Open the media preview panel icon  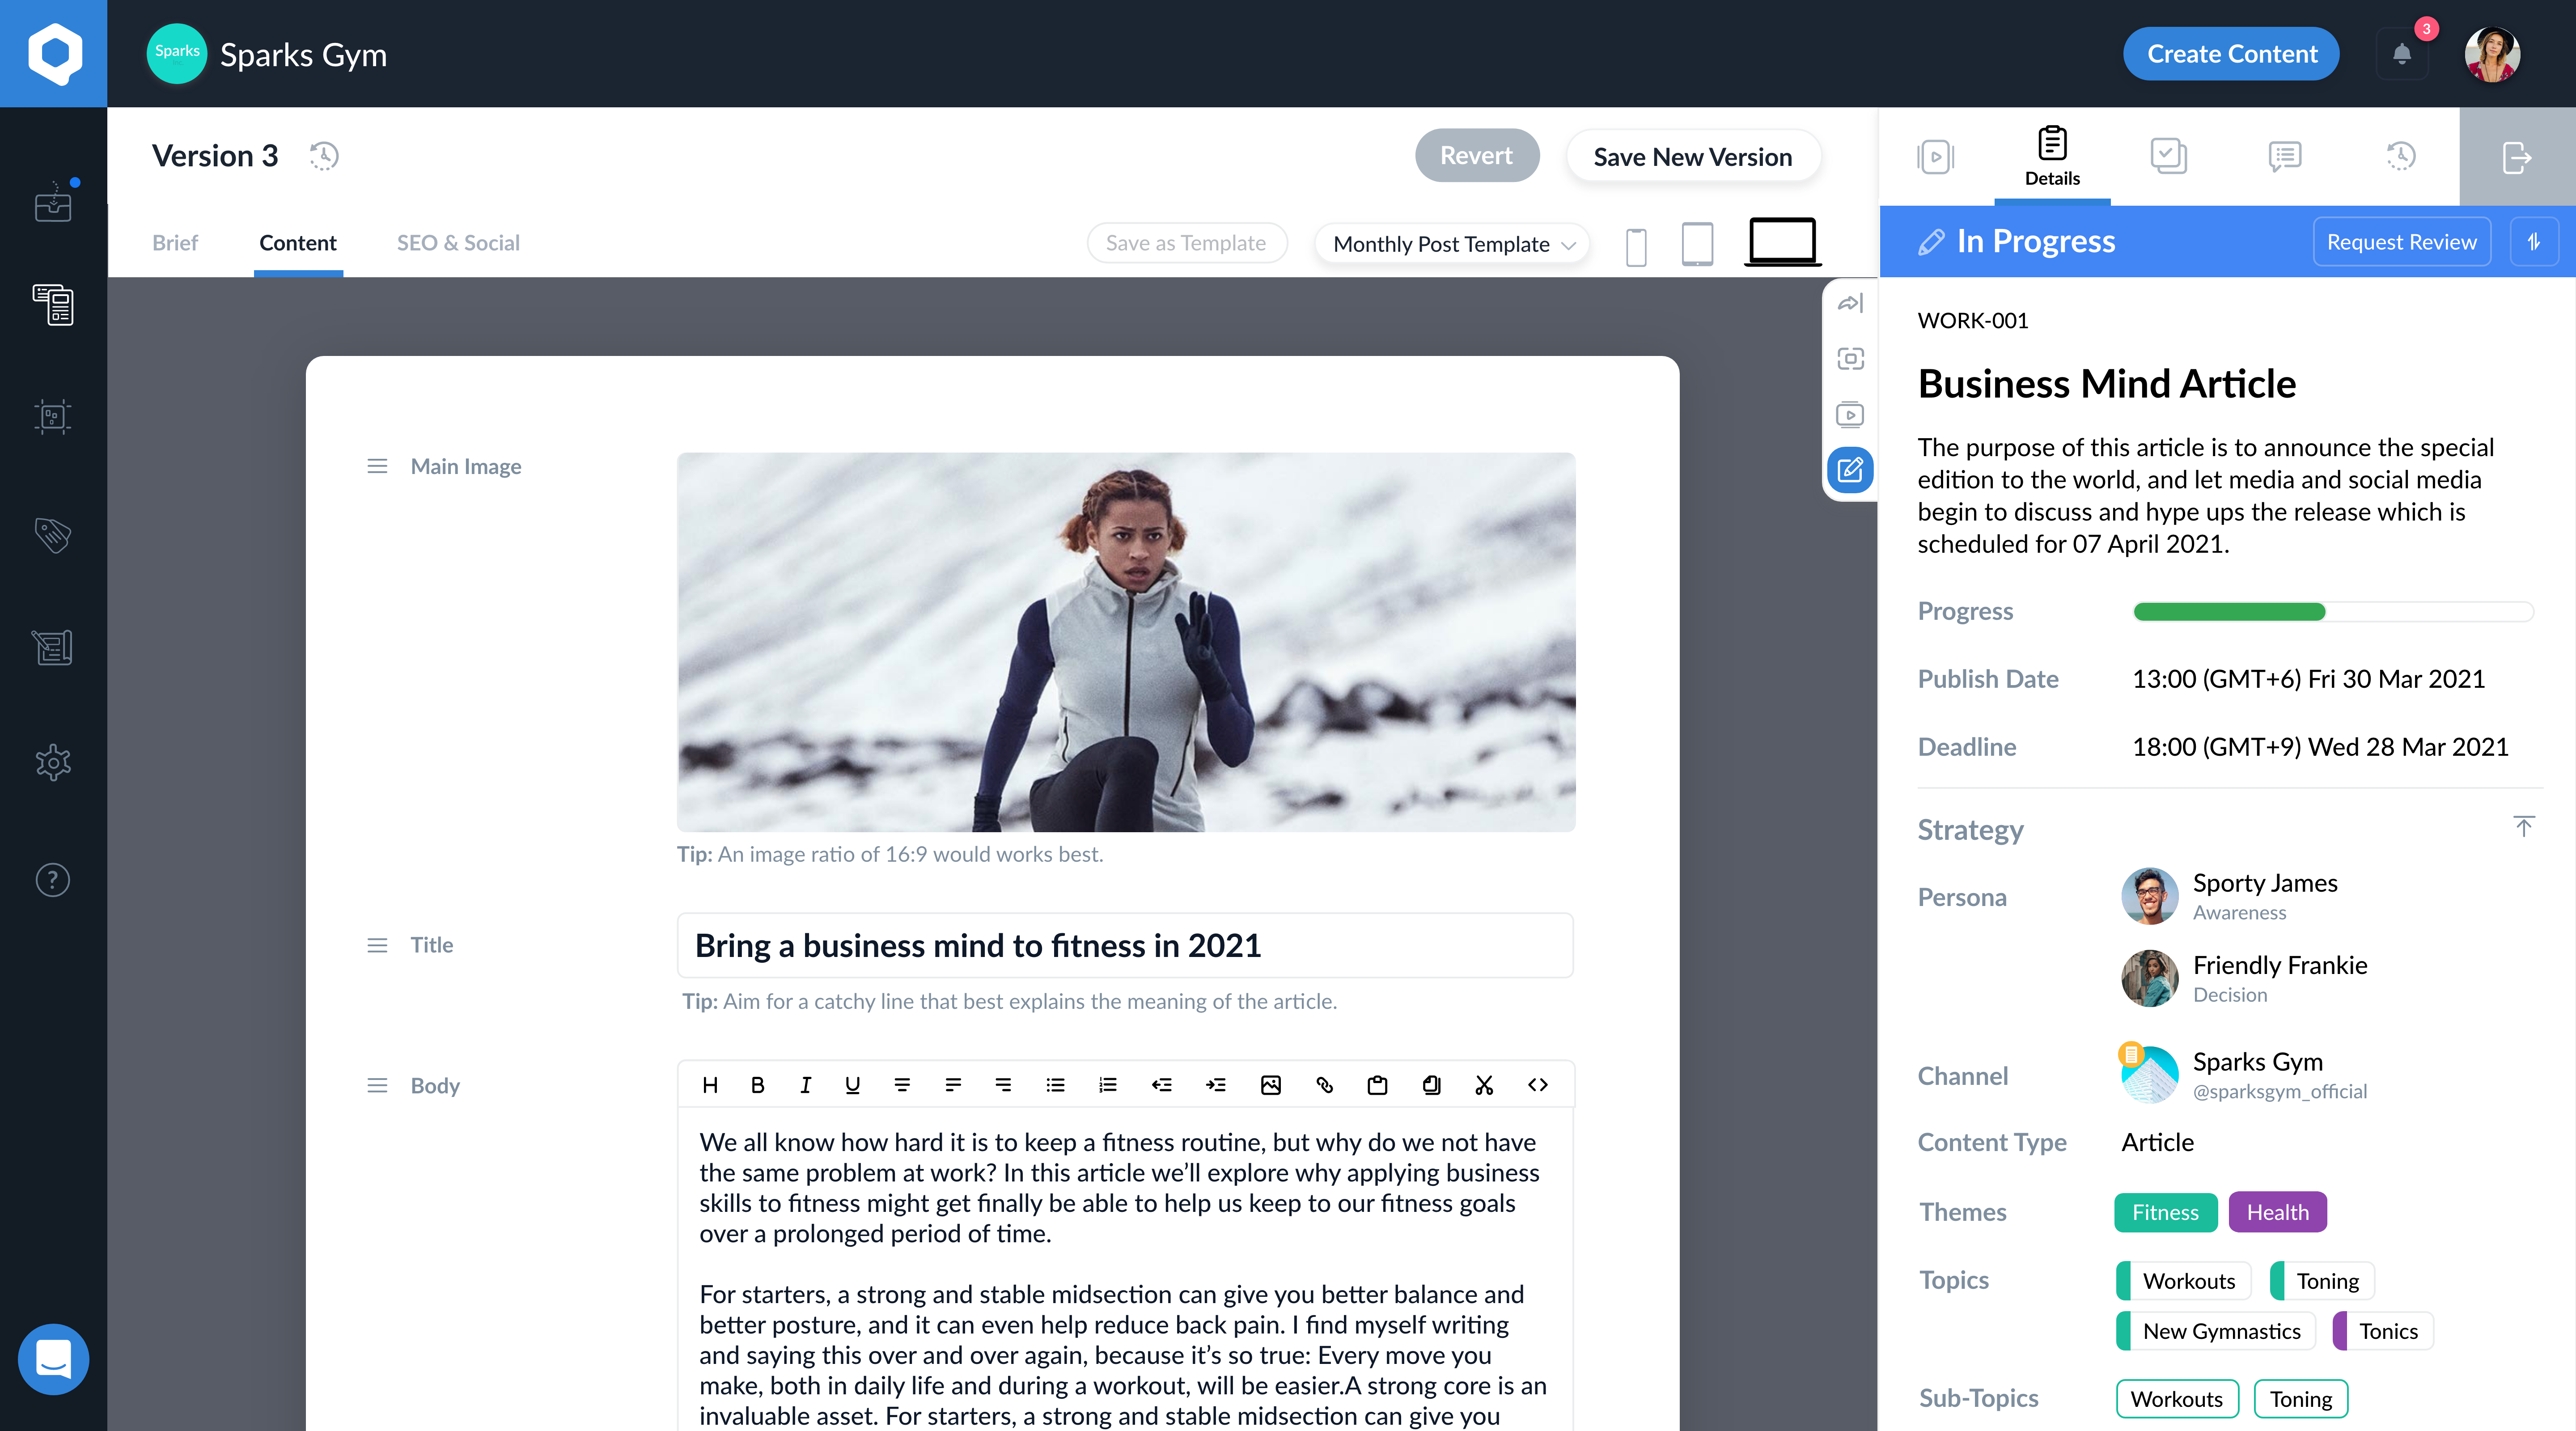pyautogui.click(x=1936, y=156)
